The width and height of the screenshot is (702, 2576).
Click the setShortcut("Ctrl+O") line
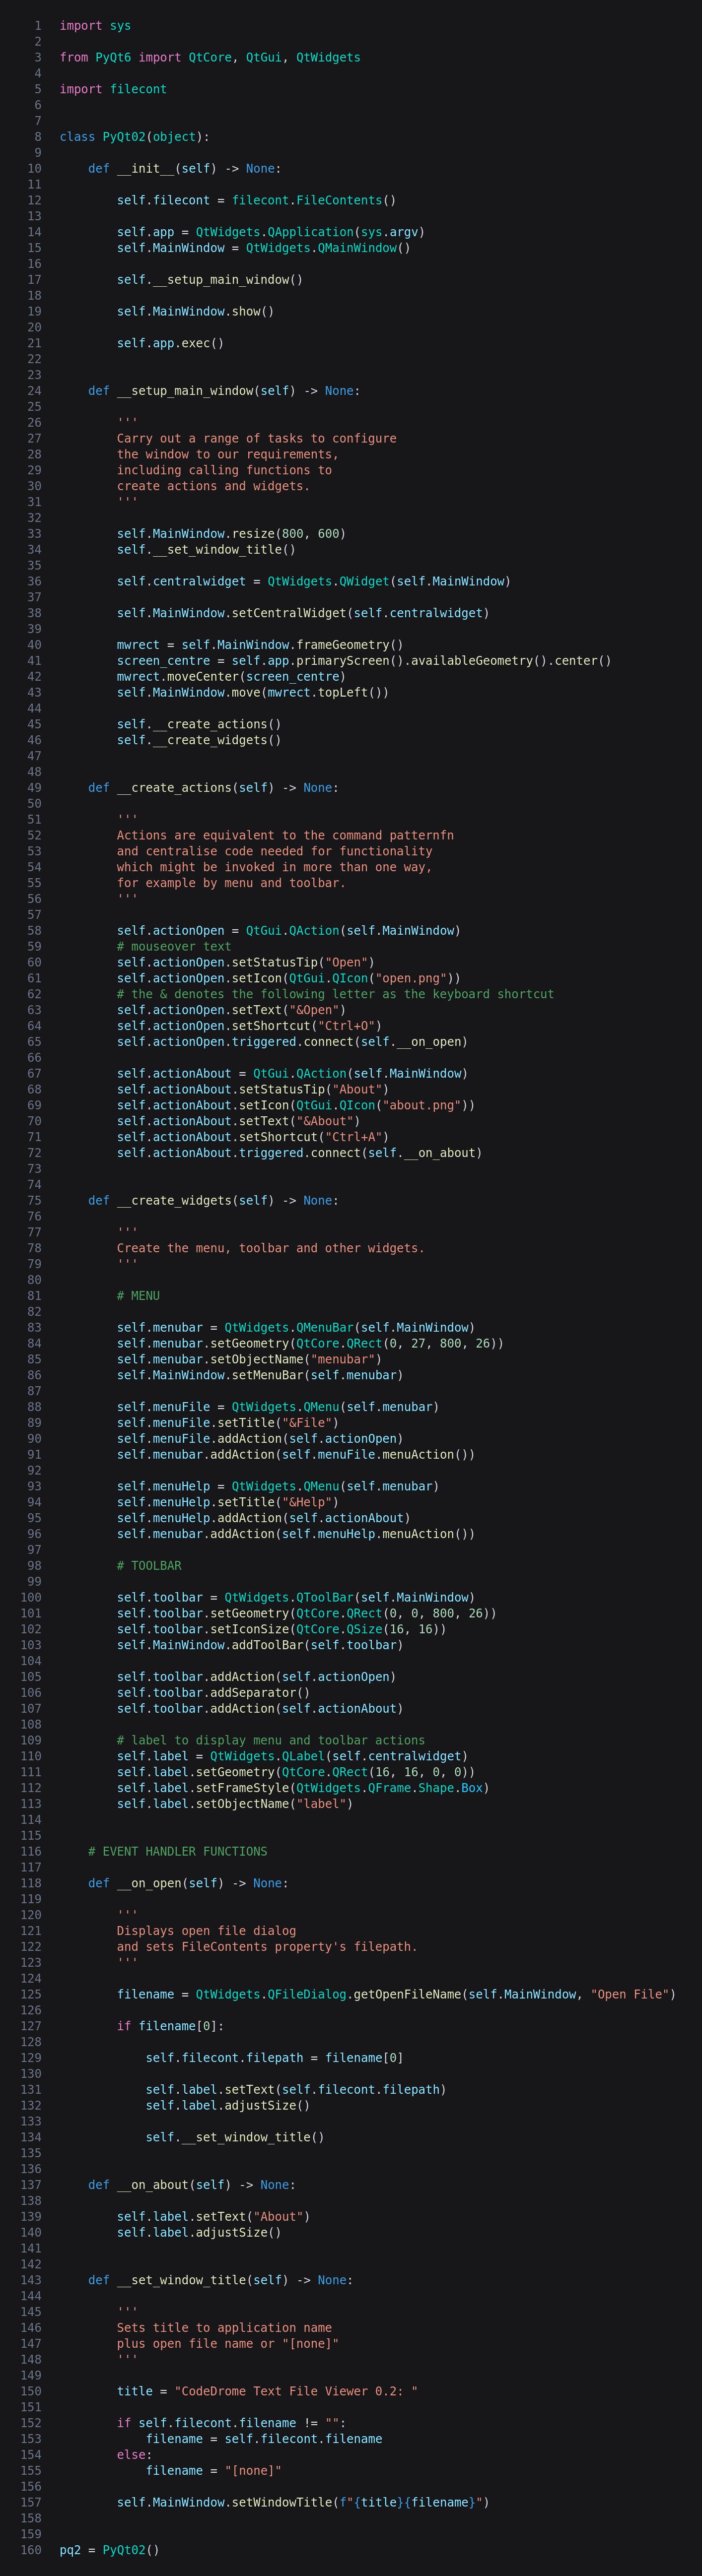point(249,1026)
